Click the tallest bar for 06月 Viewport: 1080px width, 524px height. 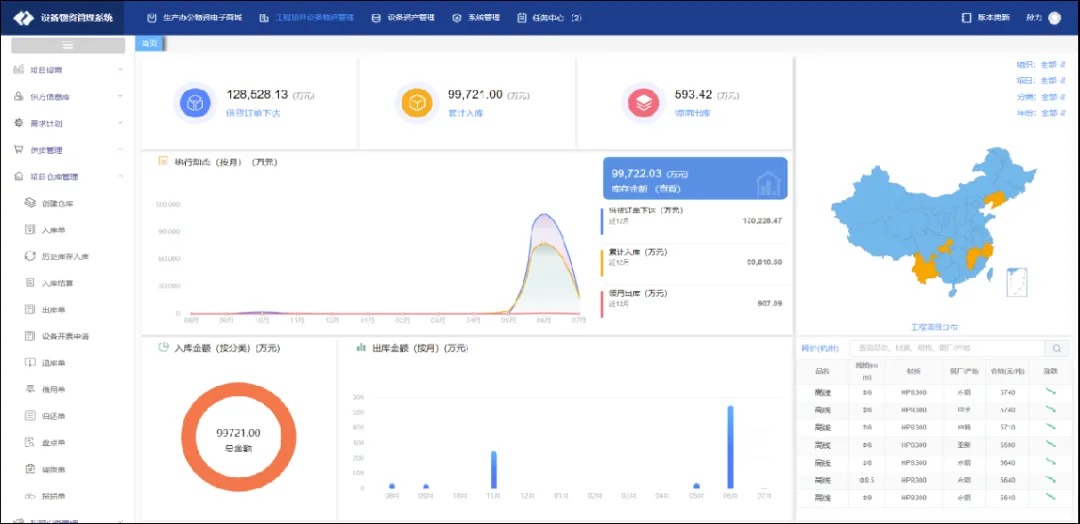point(730,447)
